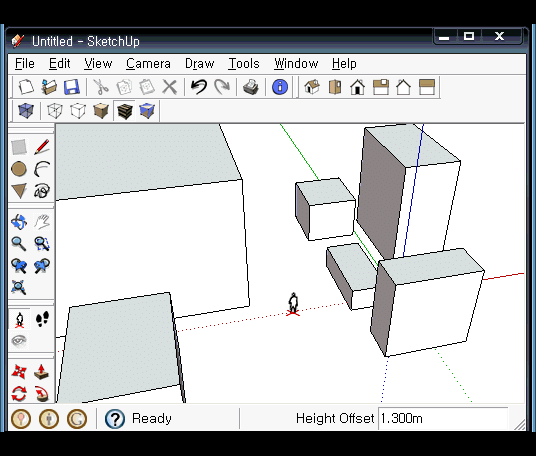Toggle X-ray transparency mode
Viewport: 536px width, 456px height.
26,111
